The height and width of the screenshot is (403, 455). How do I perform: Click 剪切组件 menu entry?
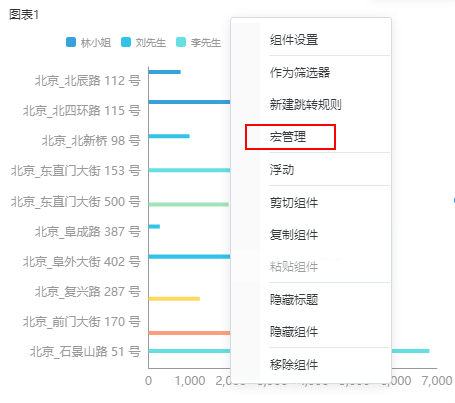tap(294, 202)
